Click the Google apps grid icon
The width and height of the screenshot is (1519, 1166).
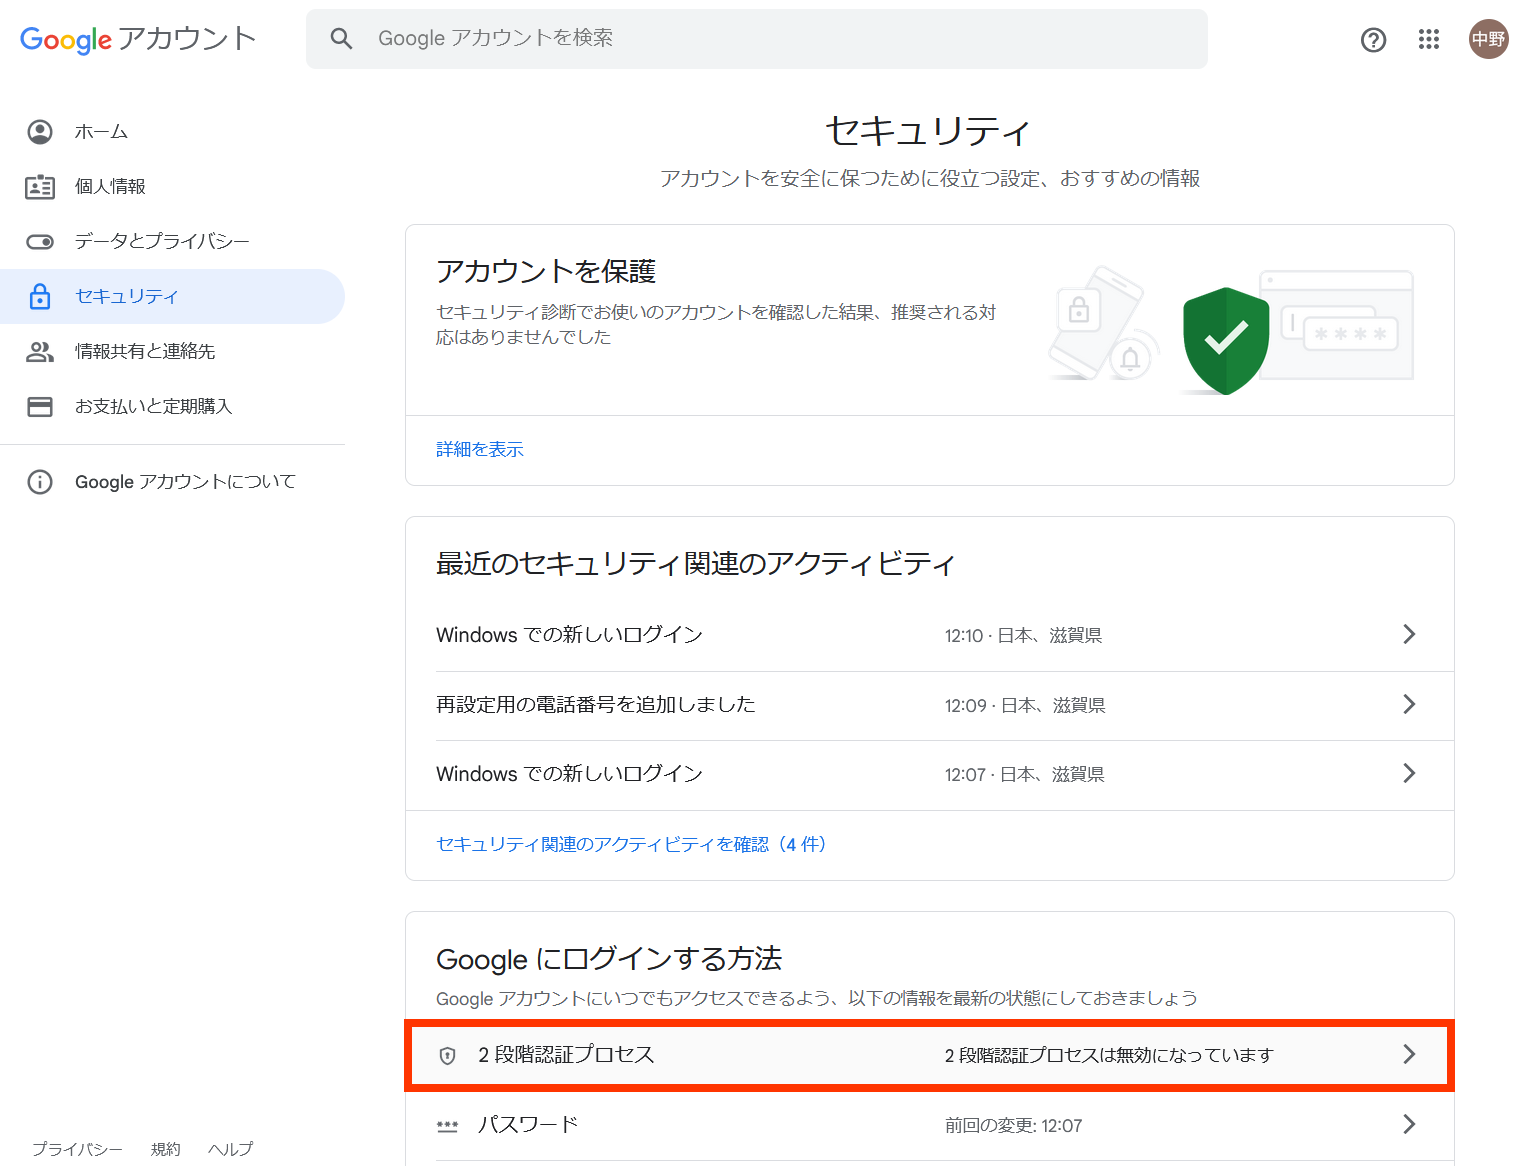pyautogui.click(x=1428, y=39)
